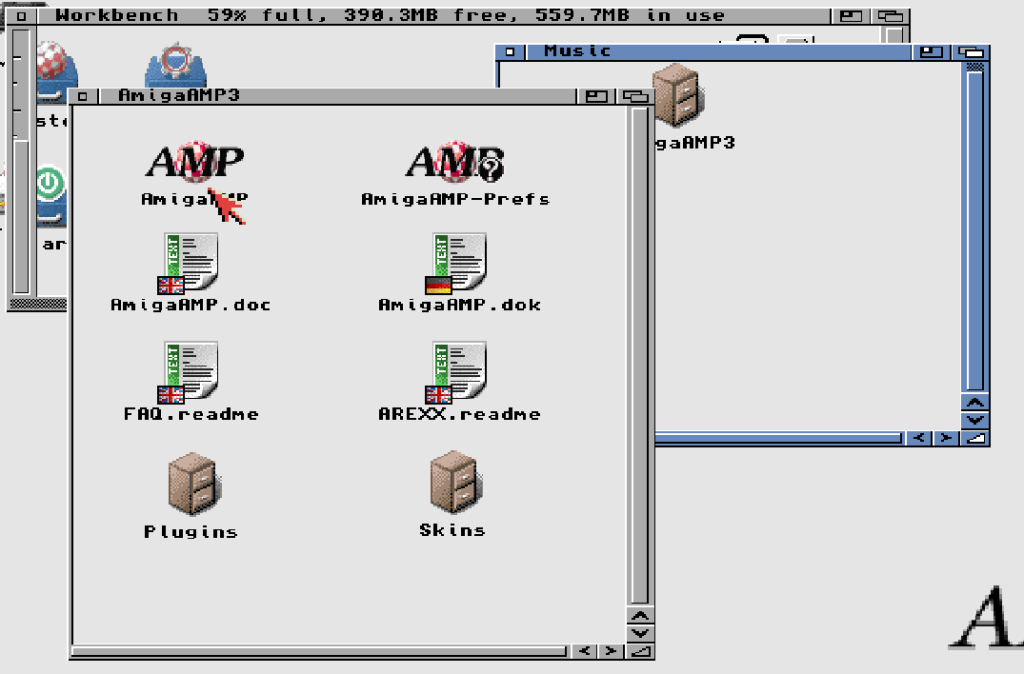Open the FAQ.readme document
The image size is (1024, 674).
click(x=191, y=374)
